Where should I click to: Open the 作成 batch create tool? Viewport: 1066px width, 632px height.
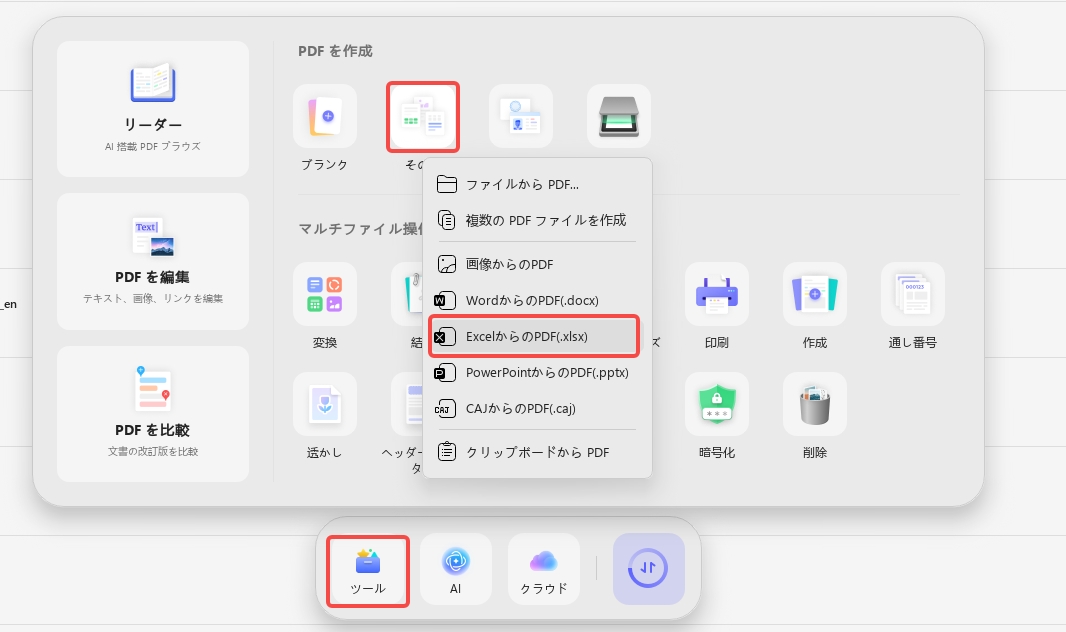point(814,294)
